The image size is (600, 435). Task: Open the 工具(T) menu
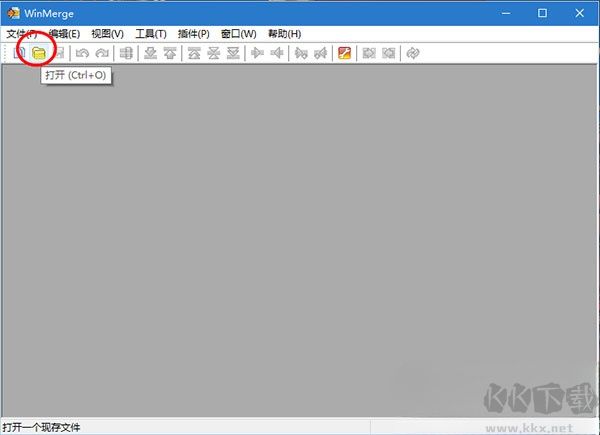pyautogui.click(x=151, y=34)
